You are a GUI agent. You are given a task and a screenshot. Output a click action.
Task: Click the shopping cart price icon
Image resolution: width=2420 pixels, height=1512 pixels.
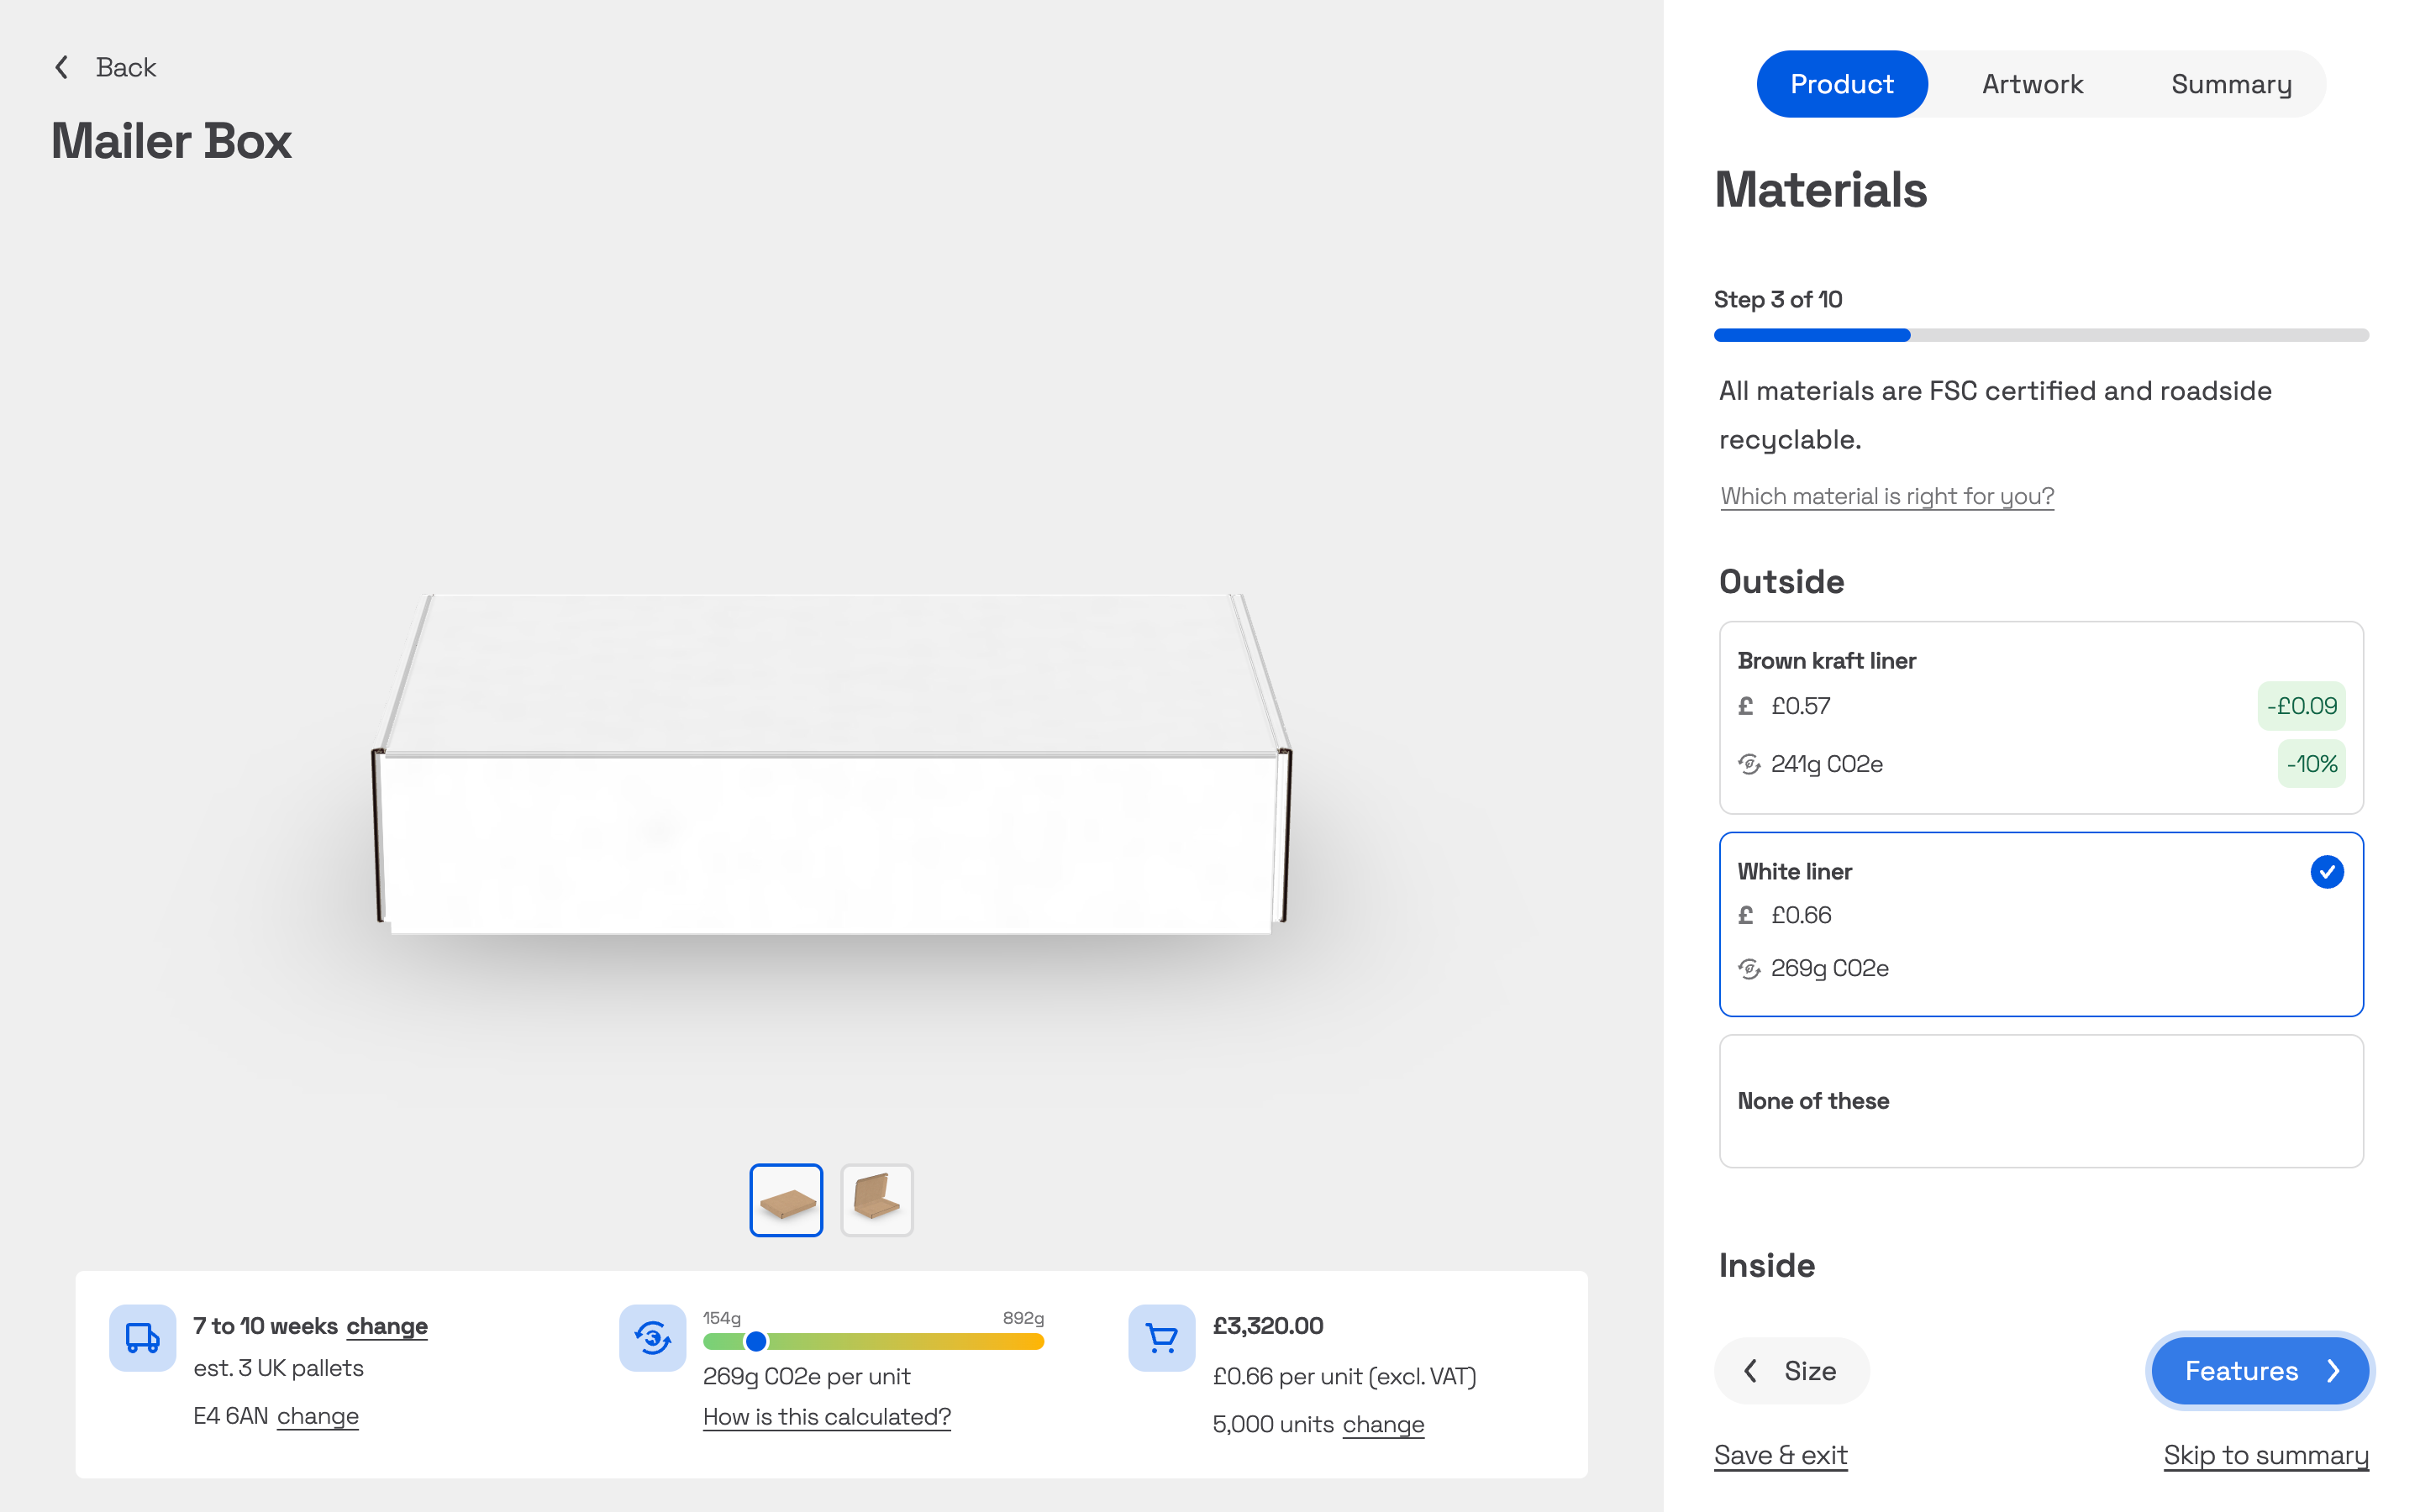point(1161,1337)
